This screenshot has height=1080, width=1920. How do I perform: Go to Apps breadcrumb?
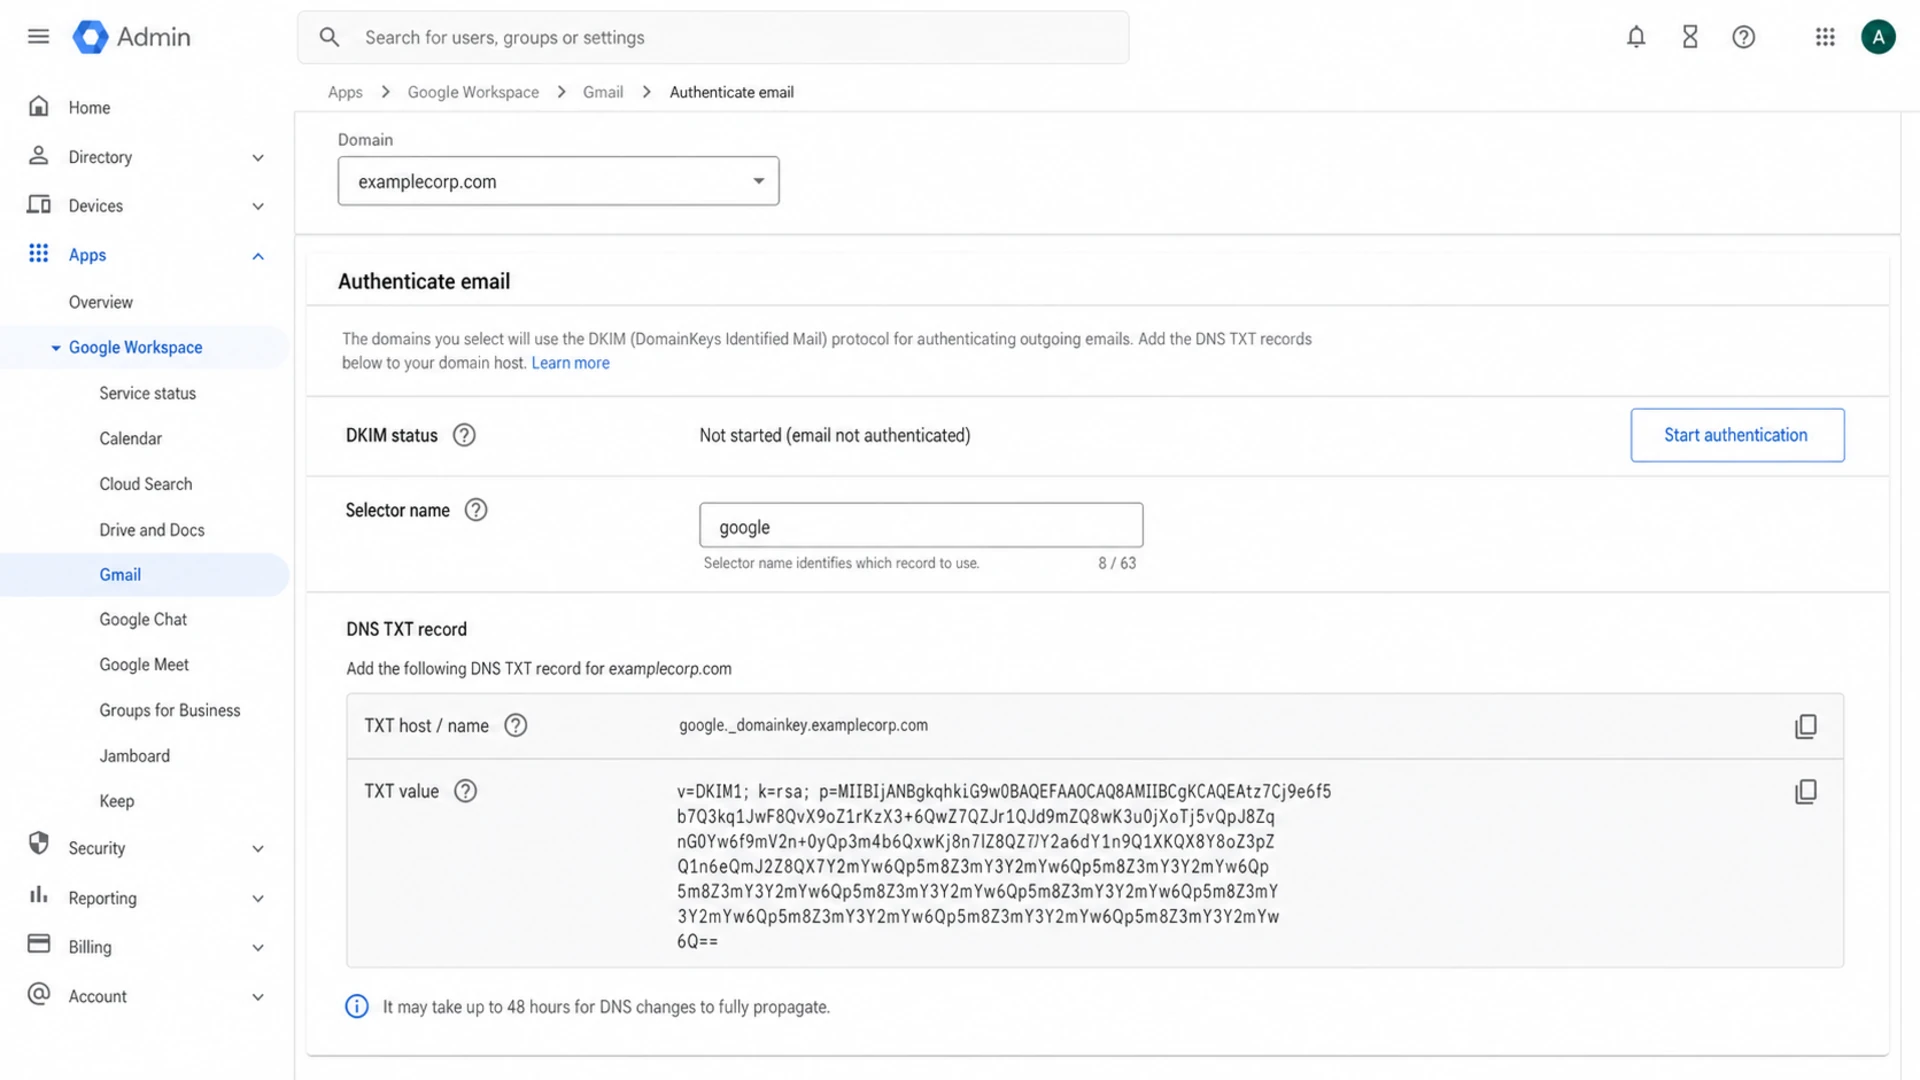(345, 92)
